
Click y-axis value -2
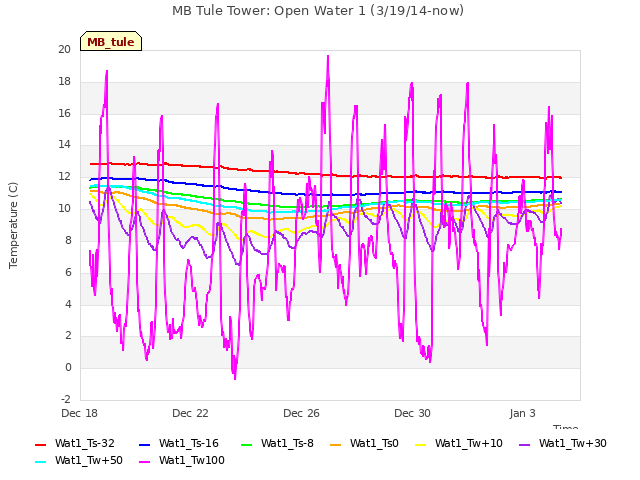65,399
